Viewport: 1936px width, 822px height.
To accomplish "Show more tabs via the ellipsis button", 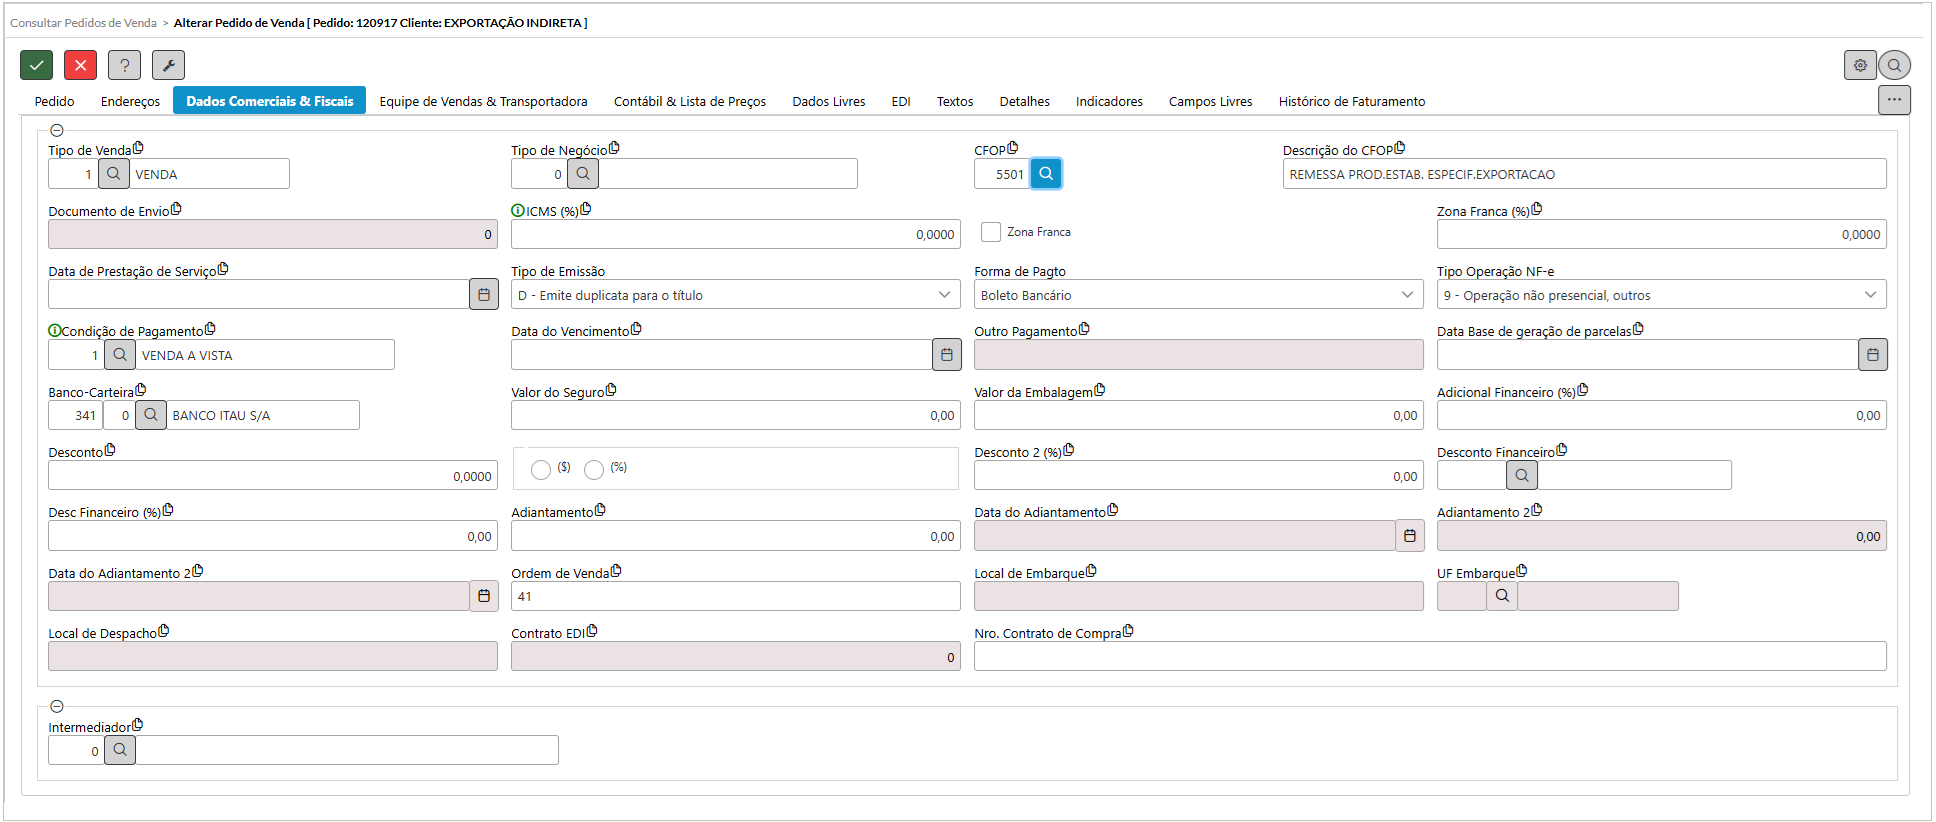I will click(1894, 100).
